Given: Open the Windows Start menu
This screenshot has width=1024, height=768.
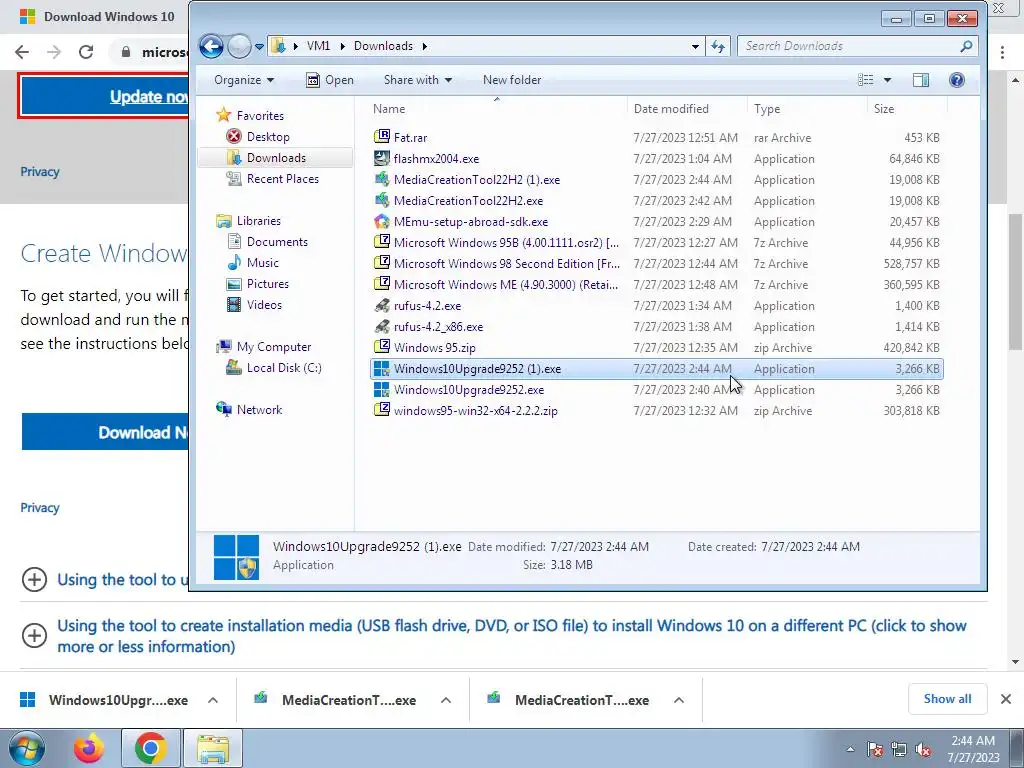Looking at the screenshot, I should click(x=26, y=748).
